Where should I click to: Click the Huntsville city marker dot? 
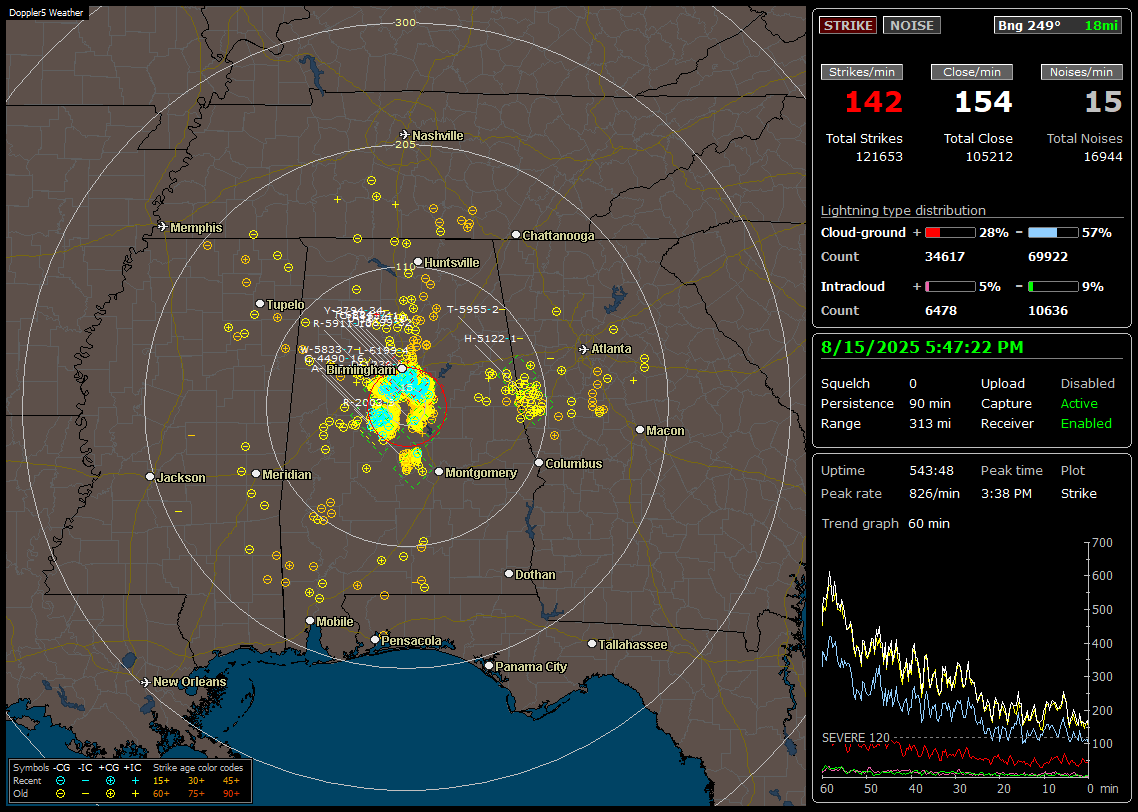[x=418, y=263]
